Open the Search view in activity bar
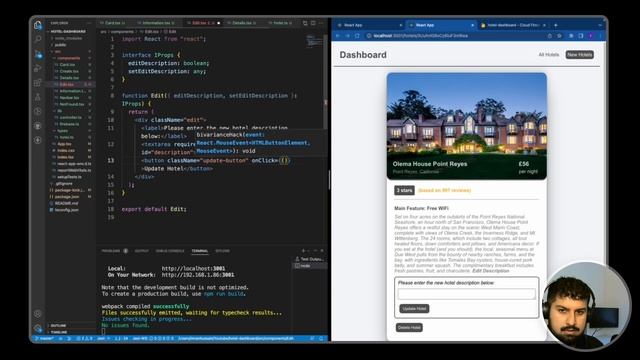 38,40
